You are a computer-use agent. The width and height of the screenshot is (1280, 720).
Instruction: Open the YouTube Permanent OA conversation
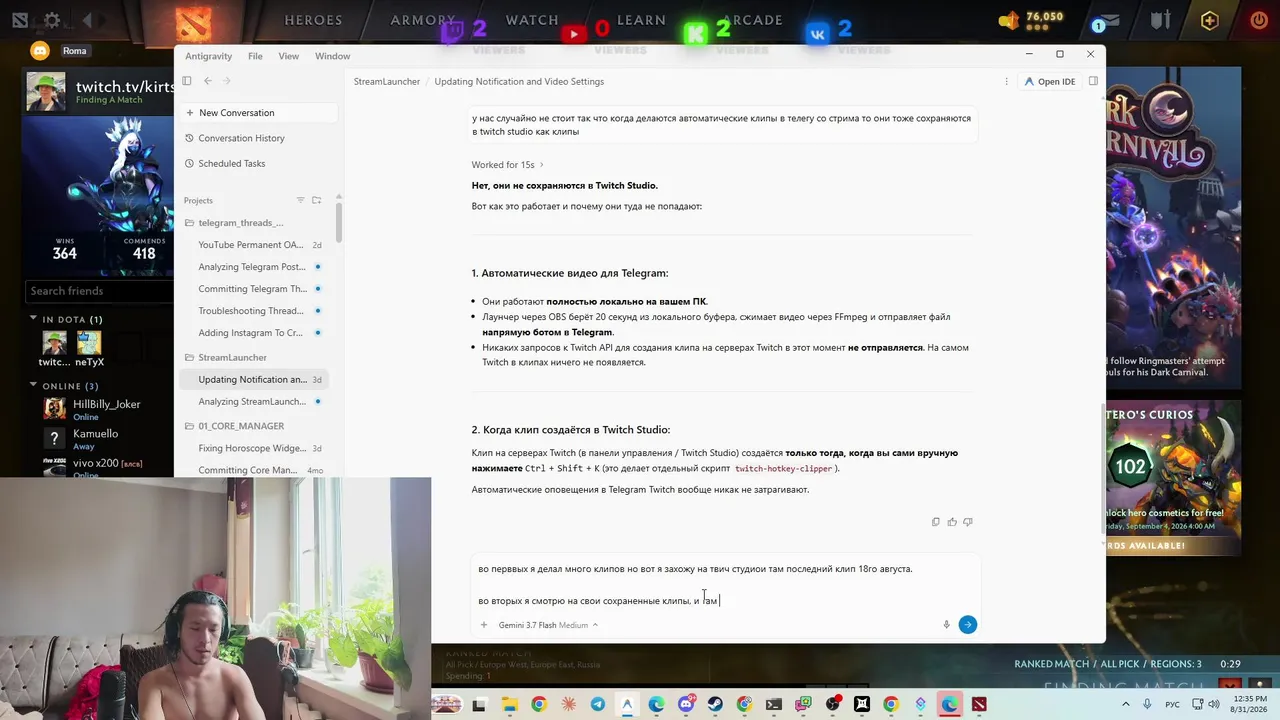pos(255,245)
